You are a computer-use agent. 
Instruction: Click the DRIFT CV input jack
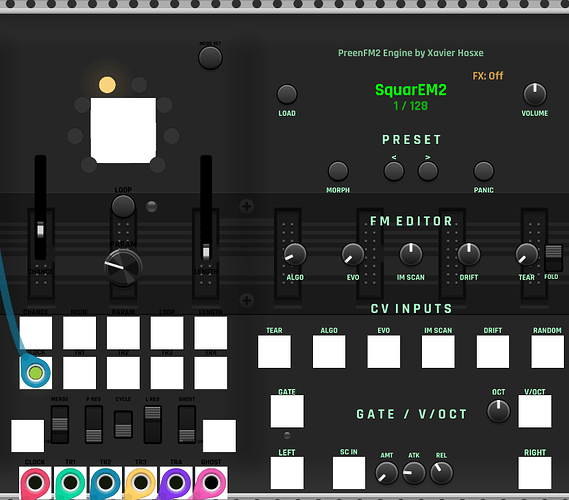click(493, 352)
